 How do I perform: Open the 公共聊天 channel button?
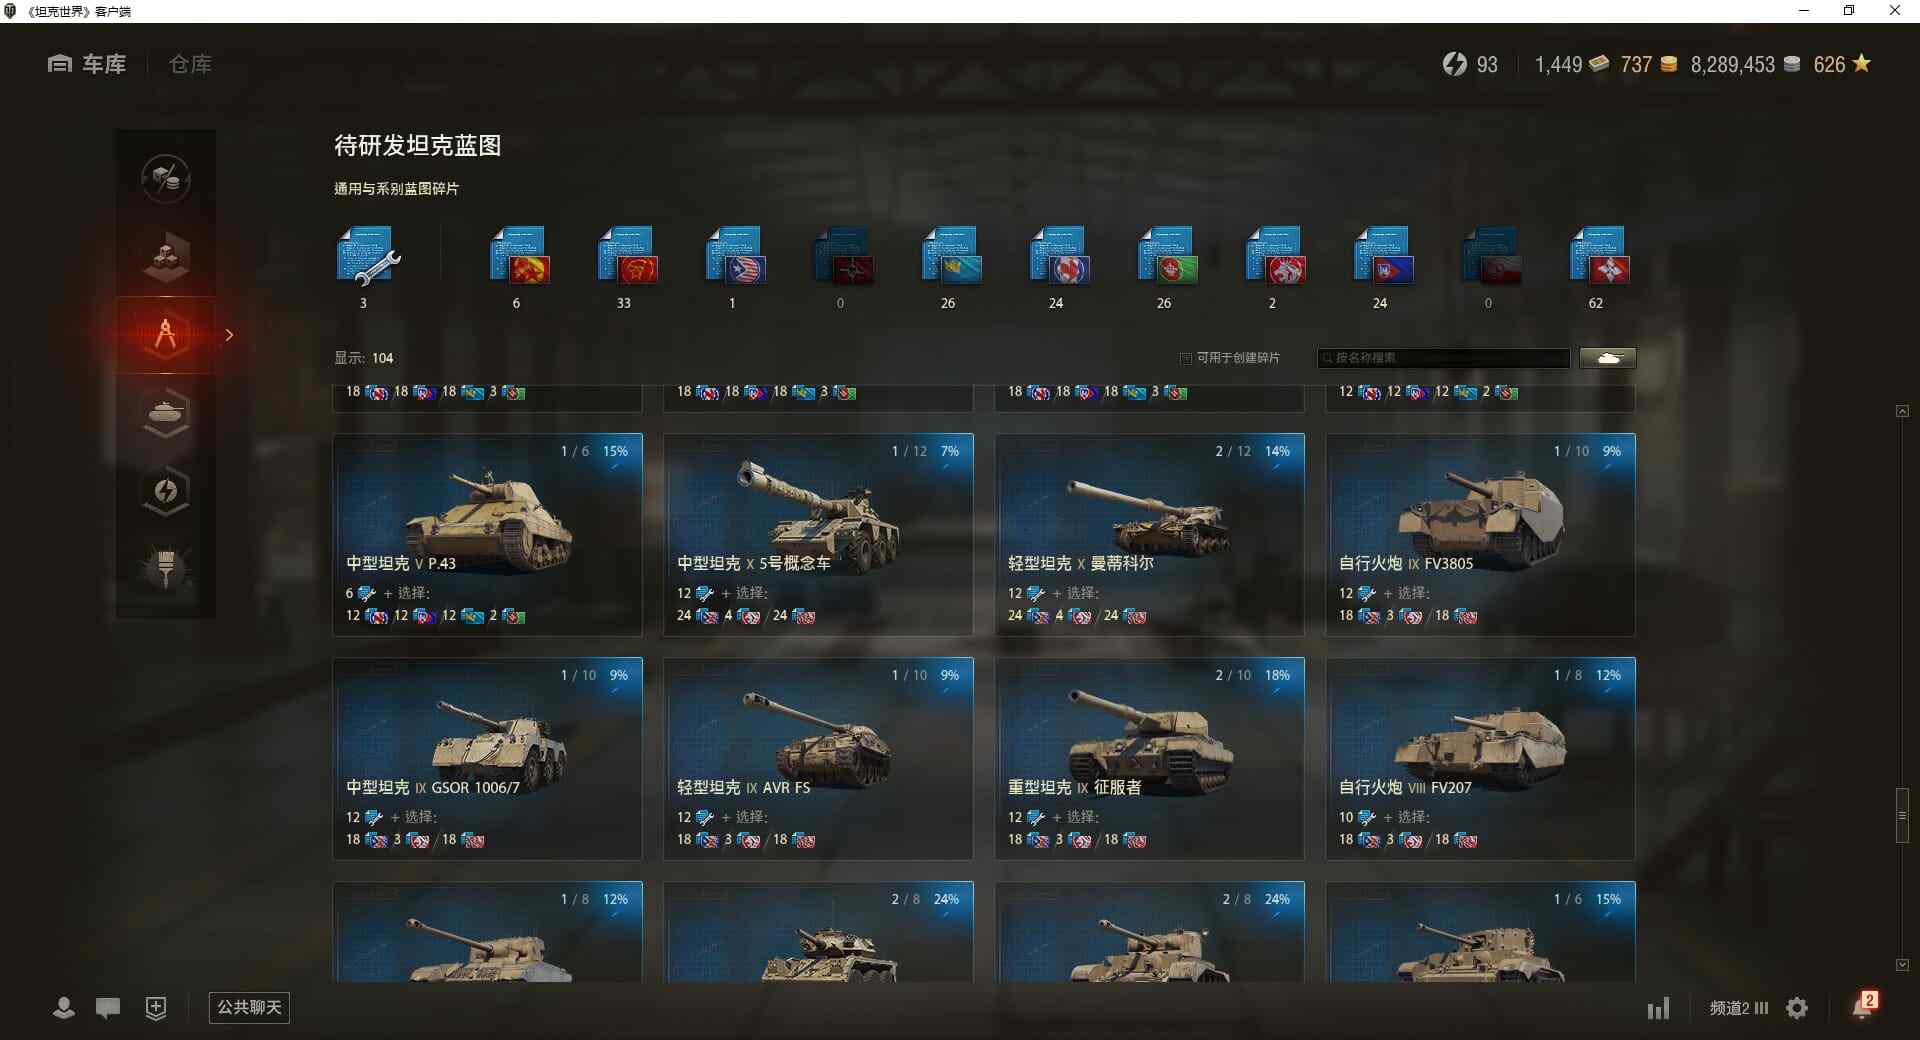(x=249, y=1007)
